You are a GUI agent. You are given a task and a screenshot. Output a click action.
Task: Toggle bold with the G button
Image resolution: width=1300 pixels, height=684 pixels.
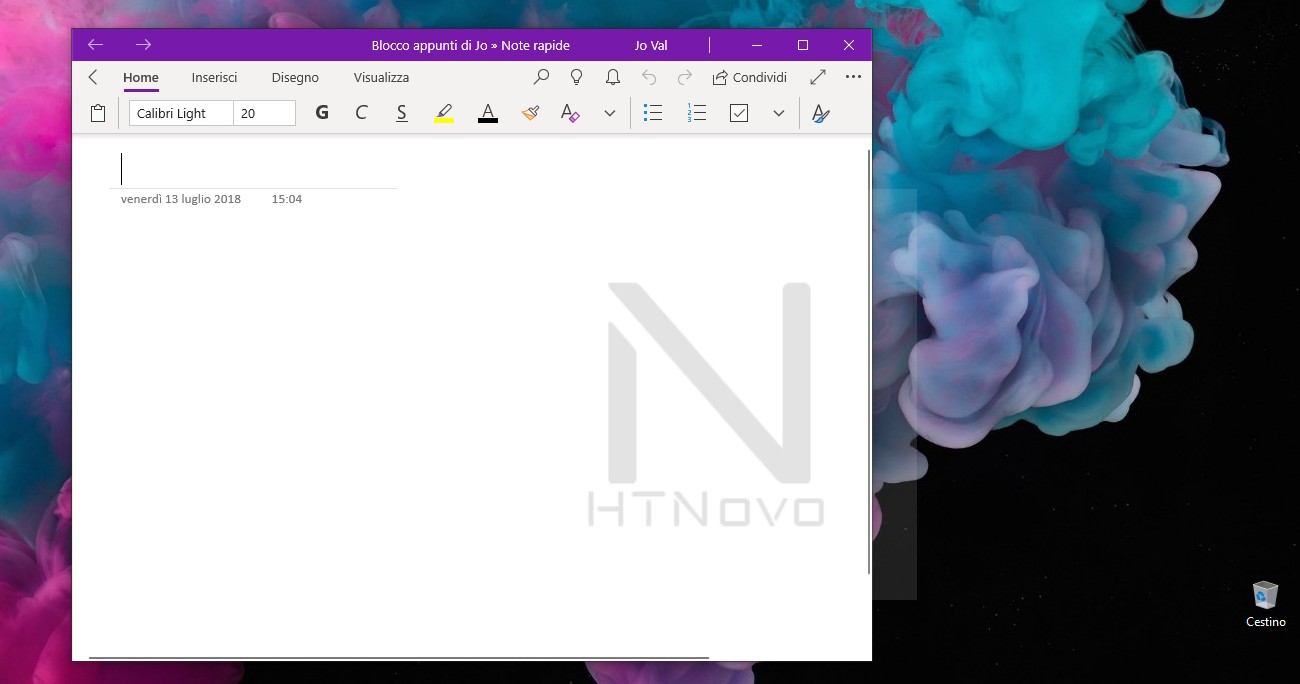coord(321,112)
